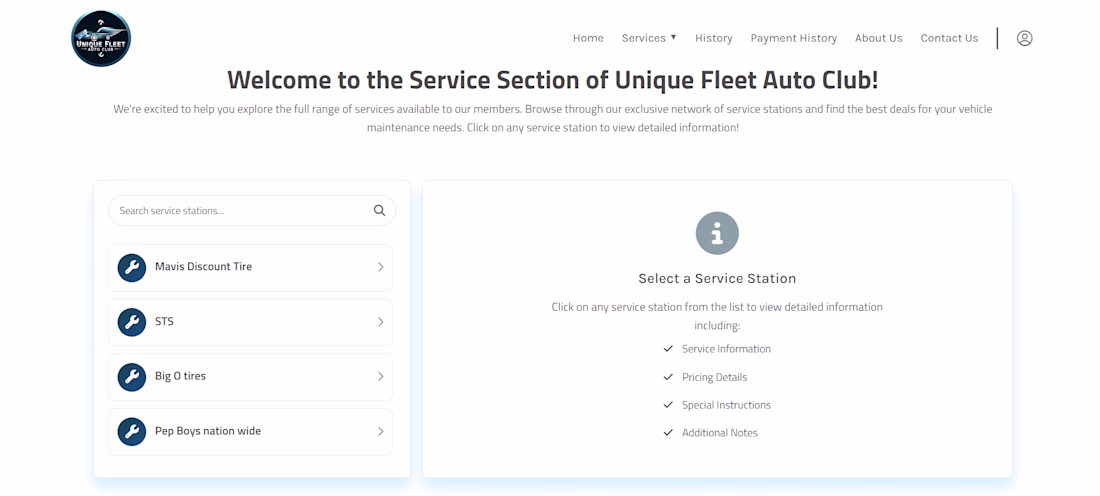Viewport: 1100px width, 496px height.
Task: Select the Pep Boys nation wide station
Action: click(250, 432)
